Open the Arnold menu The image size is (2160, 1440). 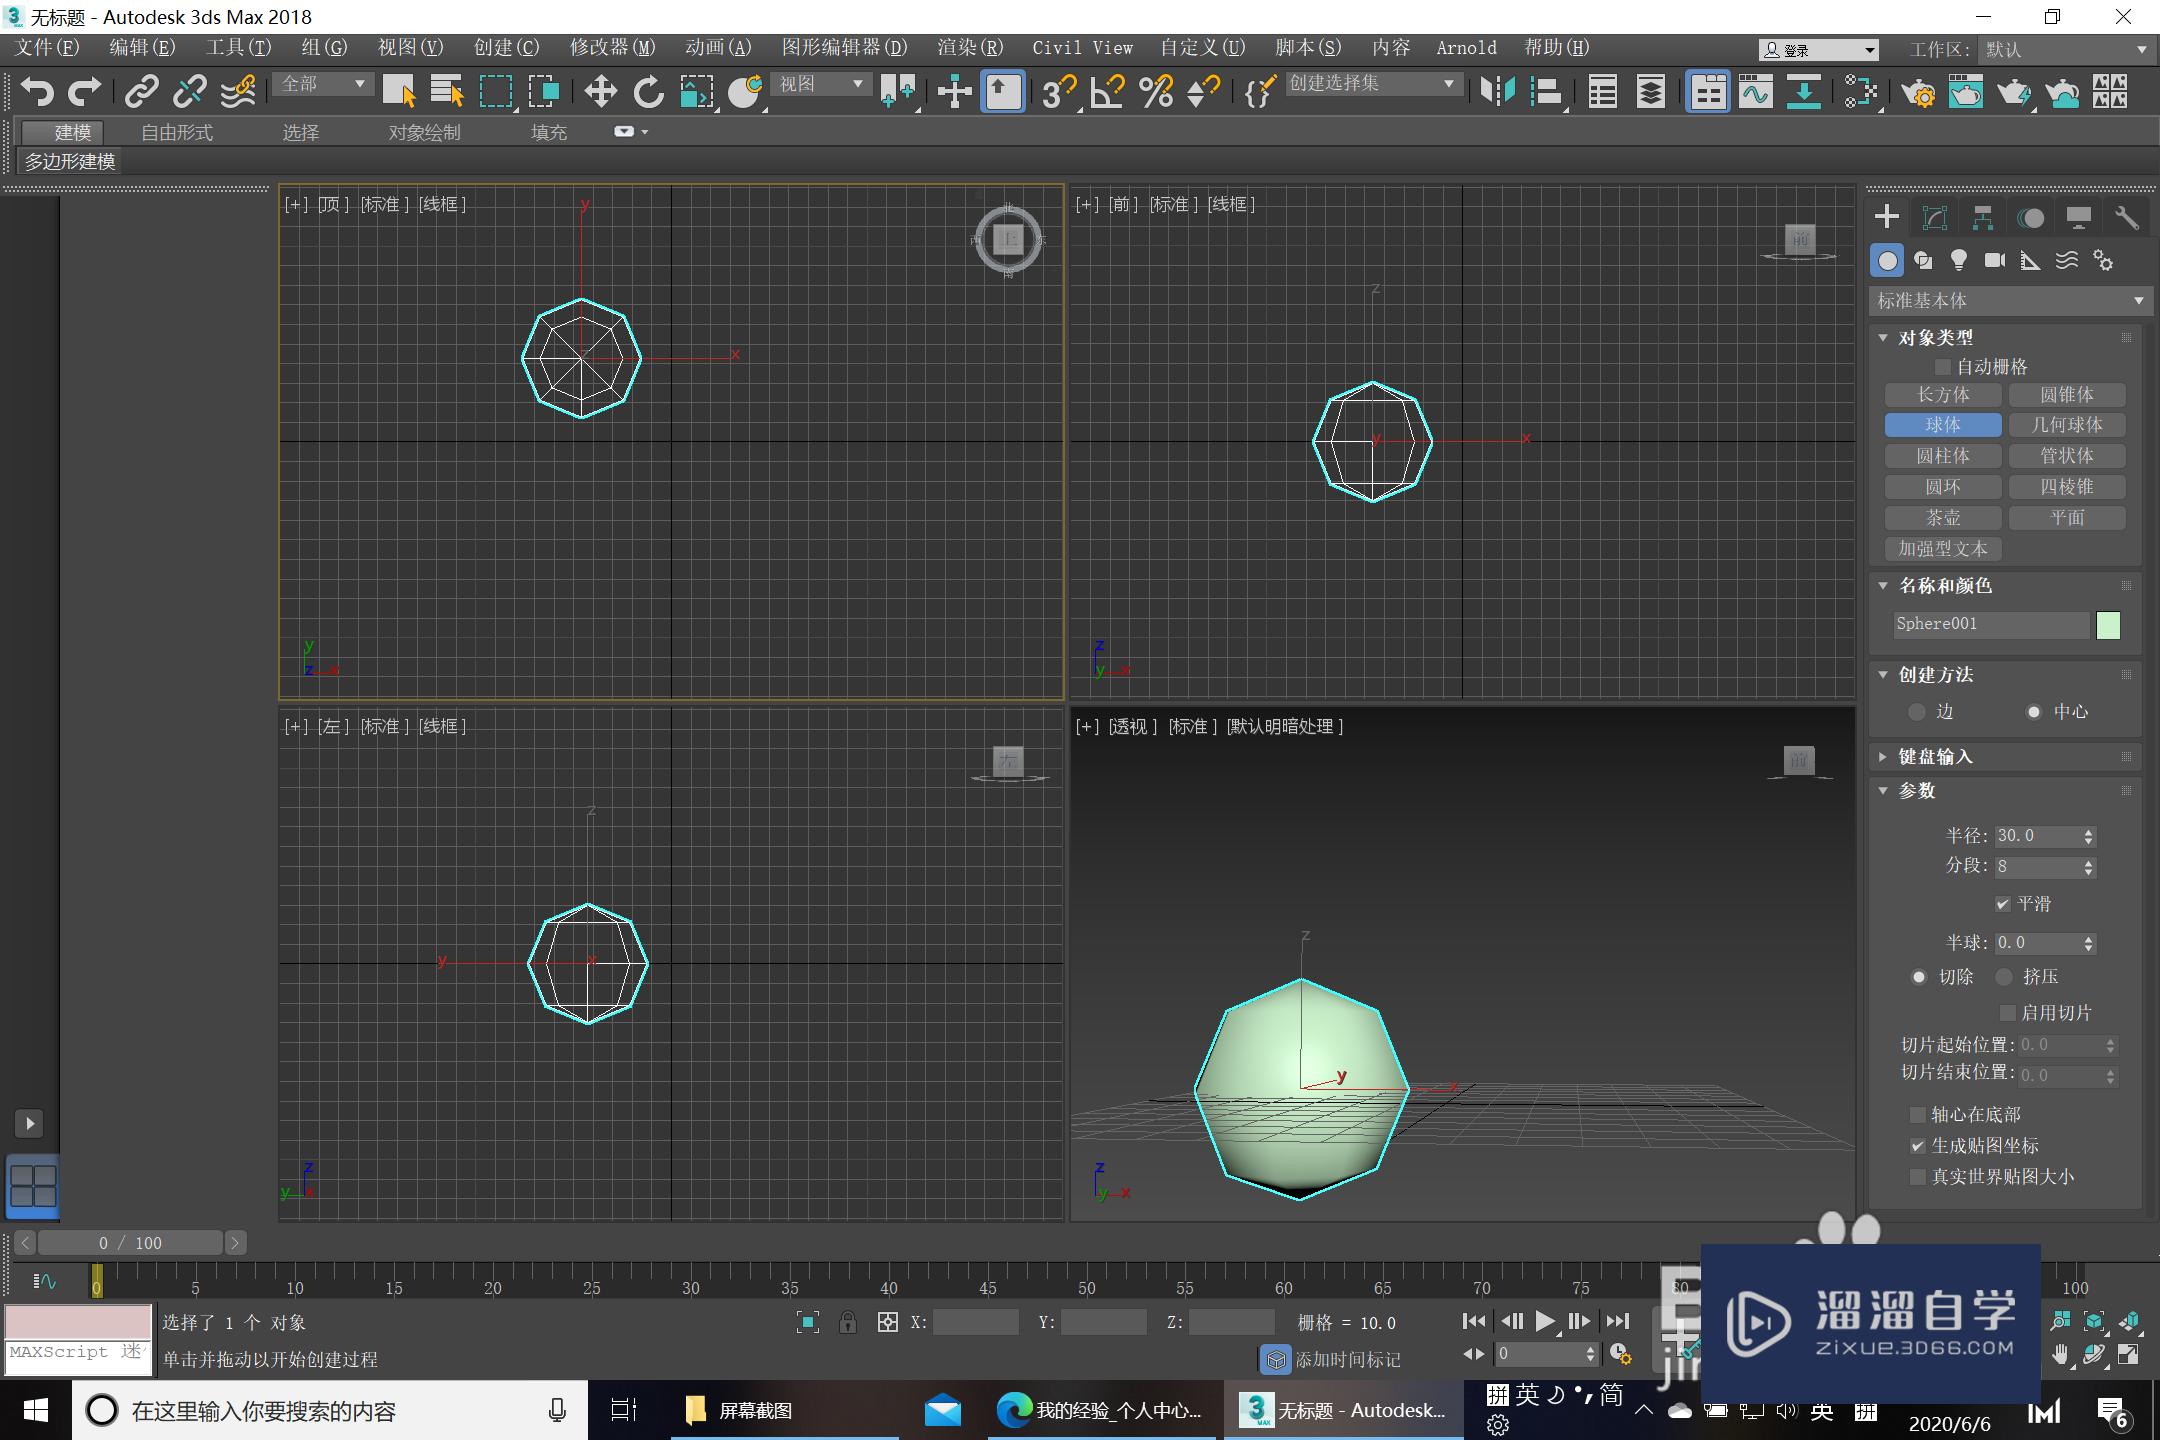pyautogui.click(x=1466, y=48)
